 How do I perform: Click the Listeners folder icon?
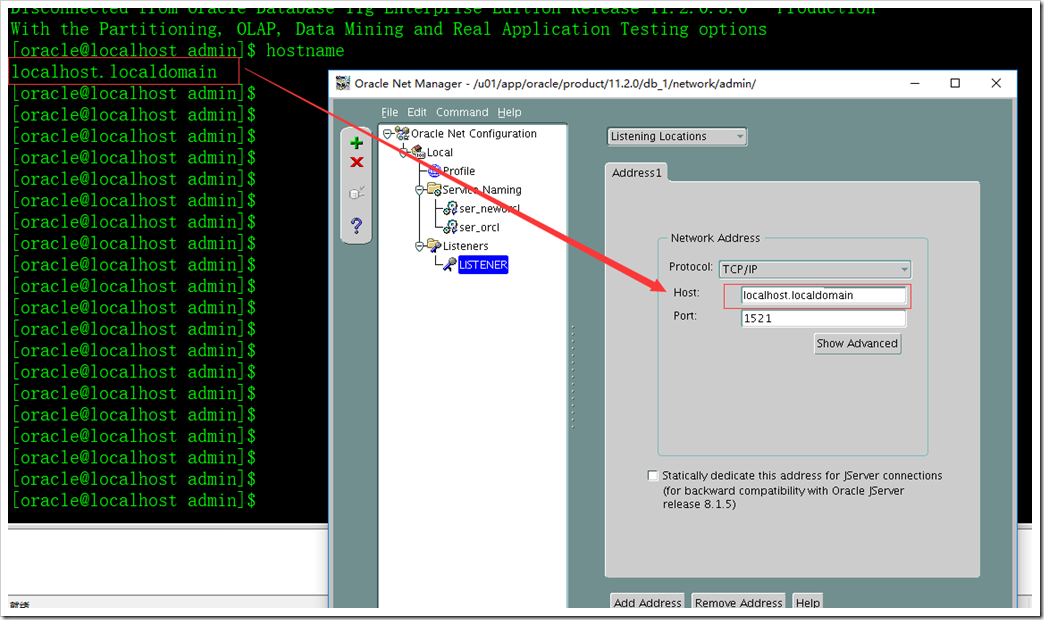click(434, 246)
